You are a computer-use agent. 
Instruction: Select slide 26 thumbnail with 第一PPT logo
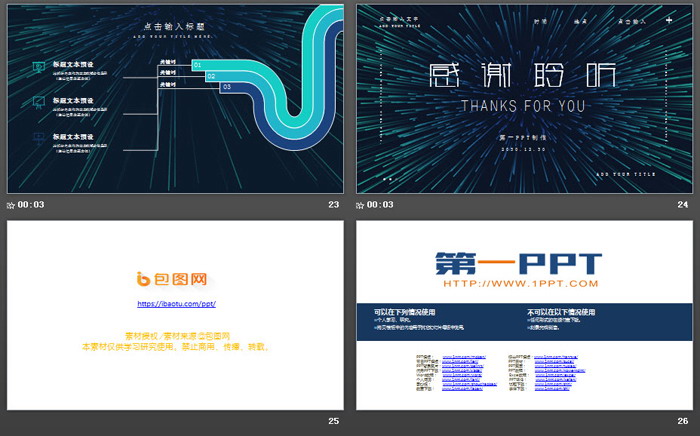pyautogui.click(x=524, y=315)
